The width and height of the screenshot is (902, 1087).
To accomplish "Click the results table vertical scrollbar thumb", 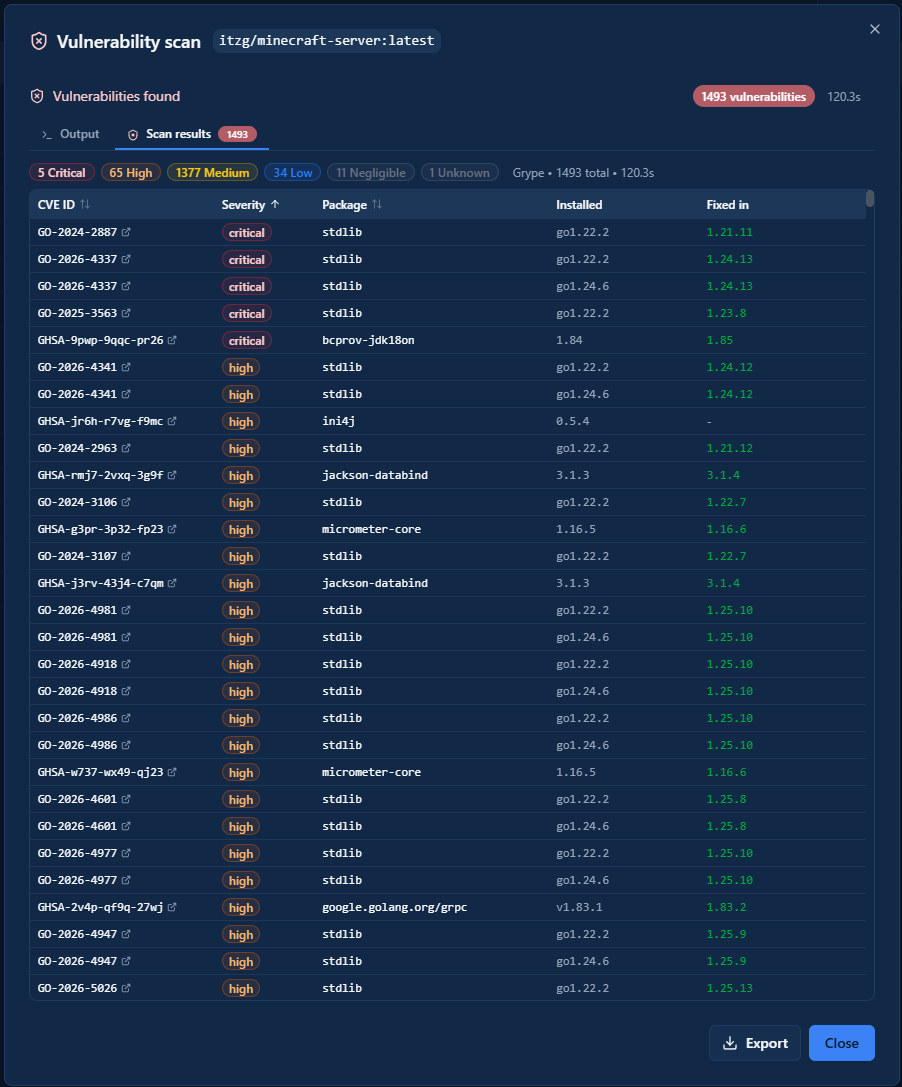I will click(870, 199).
